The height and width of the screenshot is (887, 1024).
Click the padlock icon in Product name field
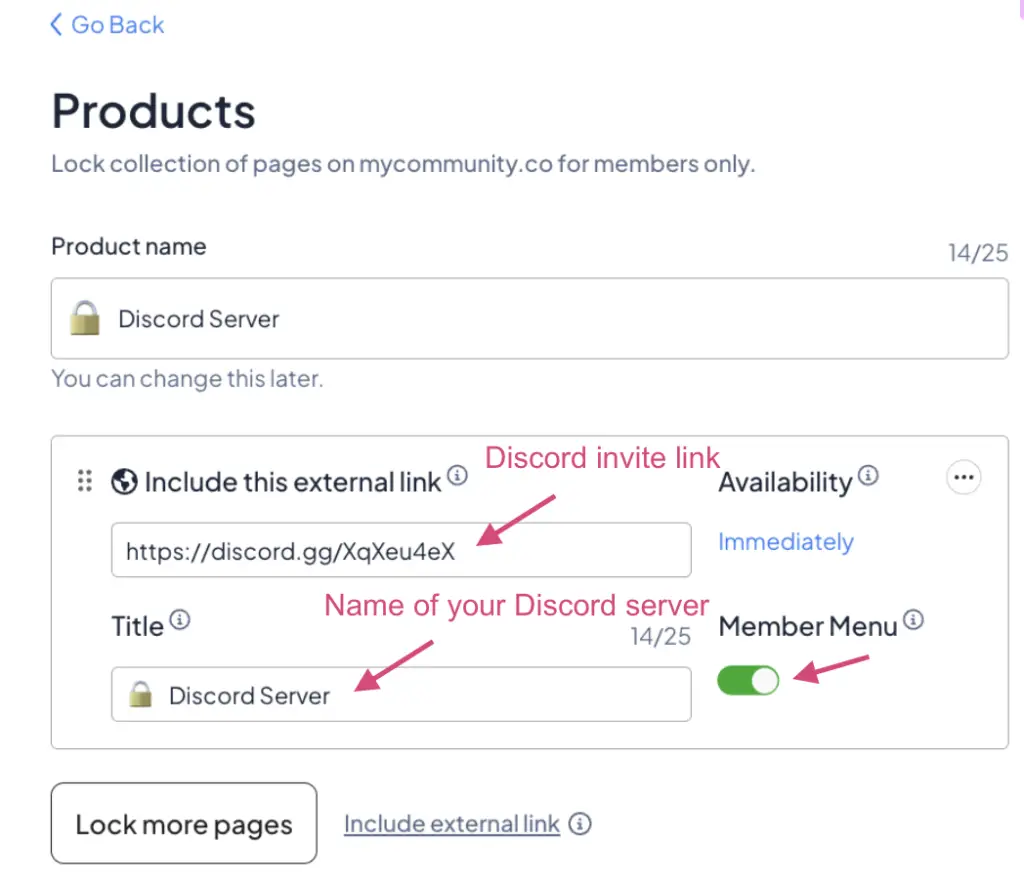coord(85,318)
